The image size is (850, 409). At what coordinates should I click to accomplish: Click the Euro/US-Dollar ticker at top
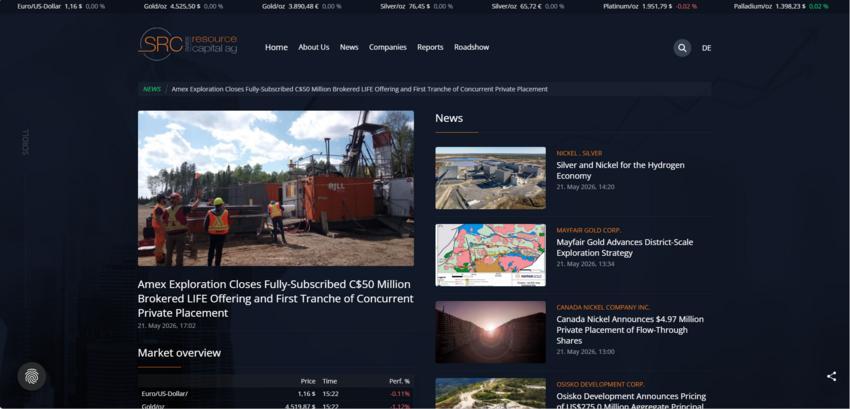pos(61,7)
